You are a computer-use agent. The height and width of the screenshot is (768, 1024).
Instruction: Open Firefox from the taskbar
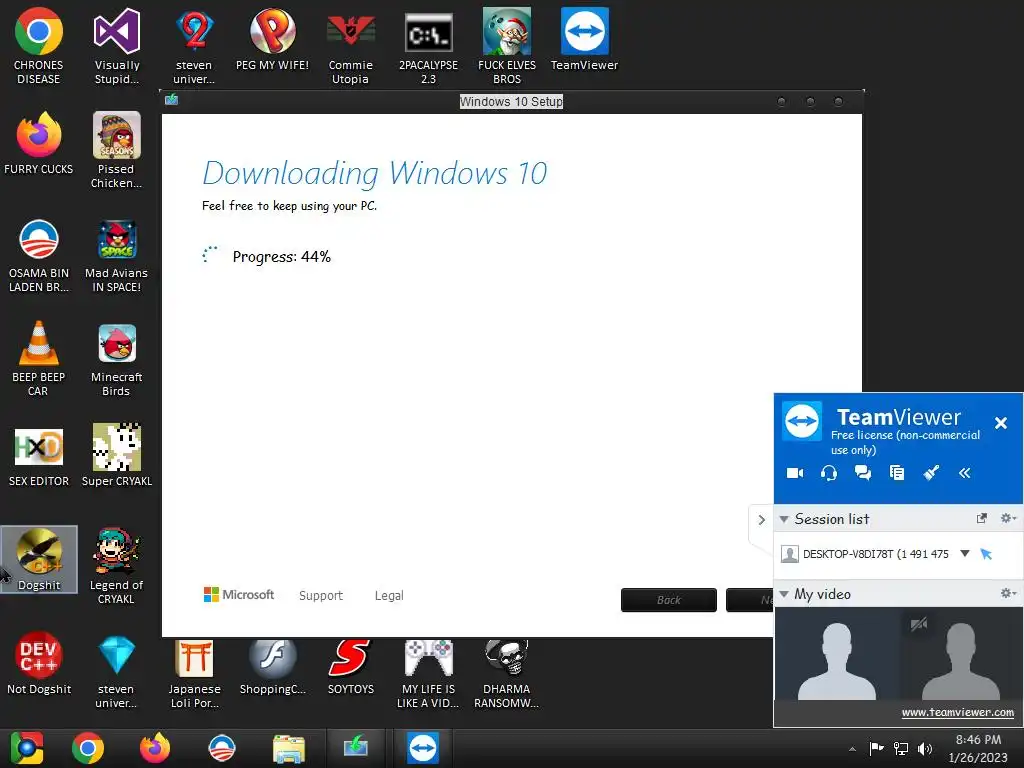click(155, 748)
